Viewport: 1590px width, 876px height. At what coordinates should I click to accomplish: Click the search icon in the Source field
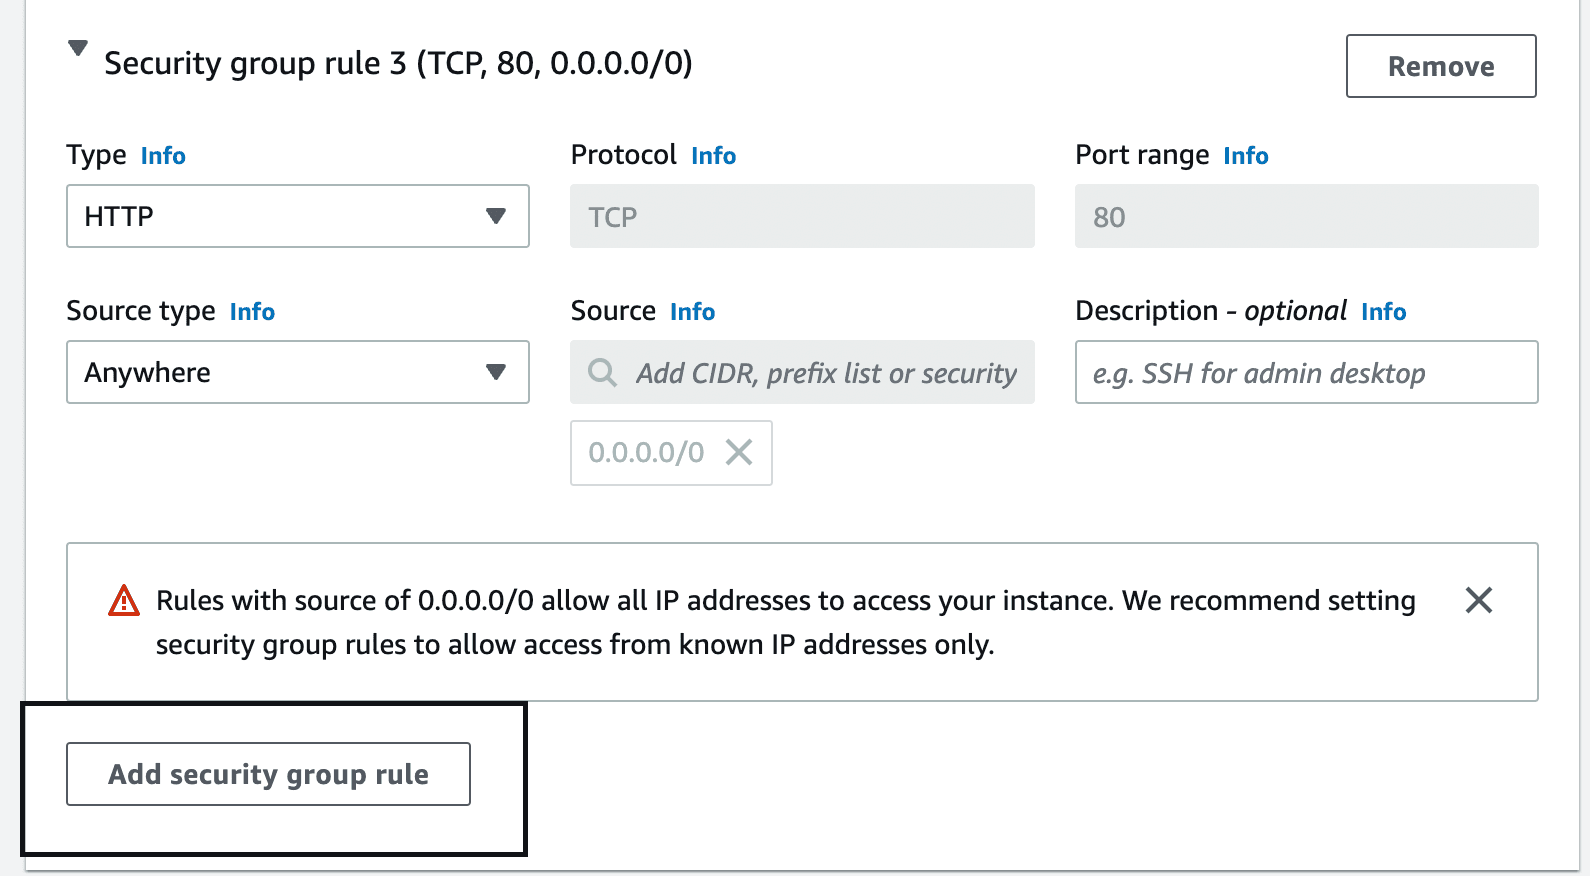(601, 372)
